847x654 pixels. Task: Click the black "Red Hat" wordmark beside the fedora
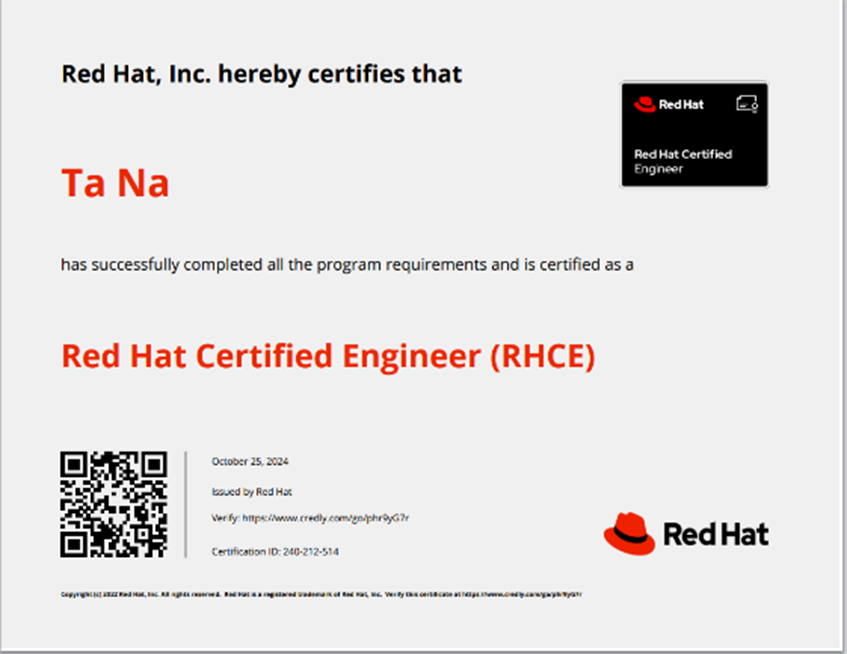716,534
